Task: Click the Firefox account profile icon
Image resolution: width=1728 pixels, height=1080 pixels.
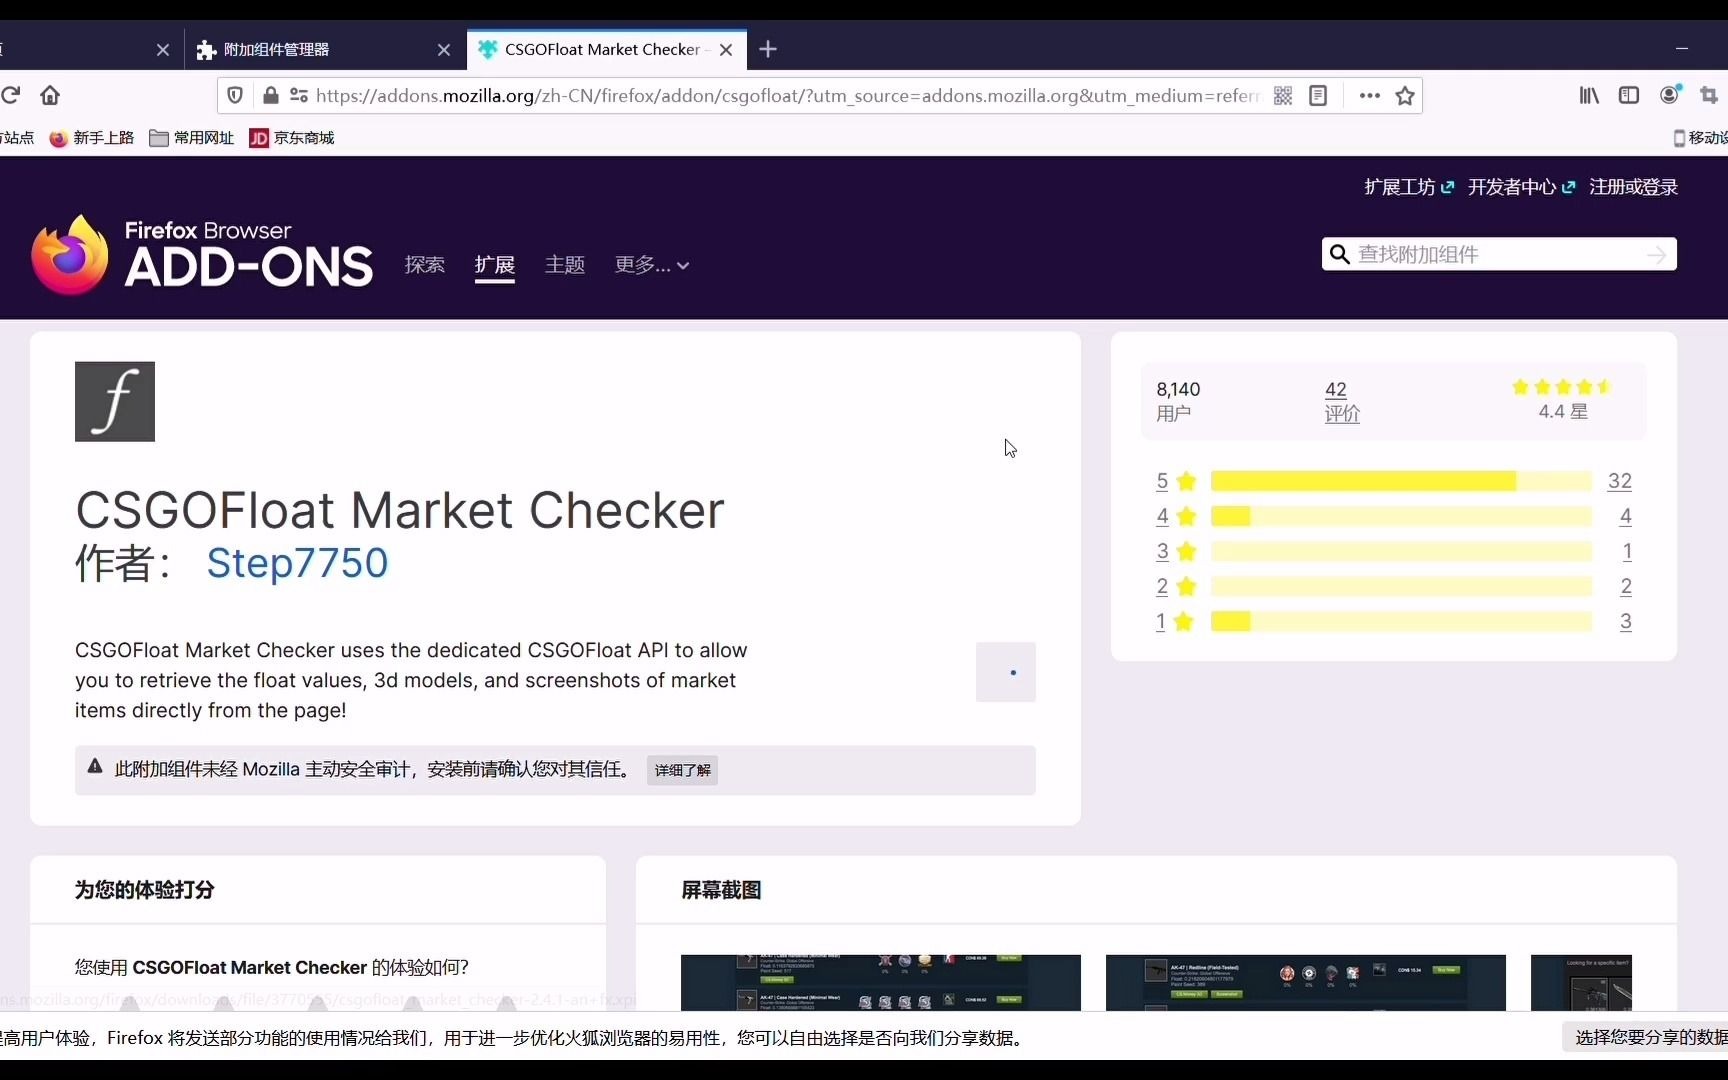Action: click(1669, 95)
